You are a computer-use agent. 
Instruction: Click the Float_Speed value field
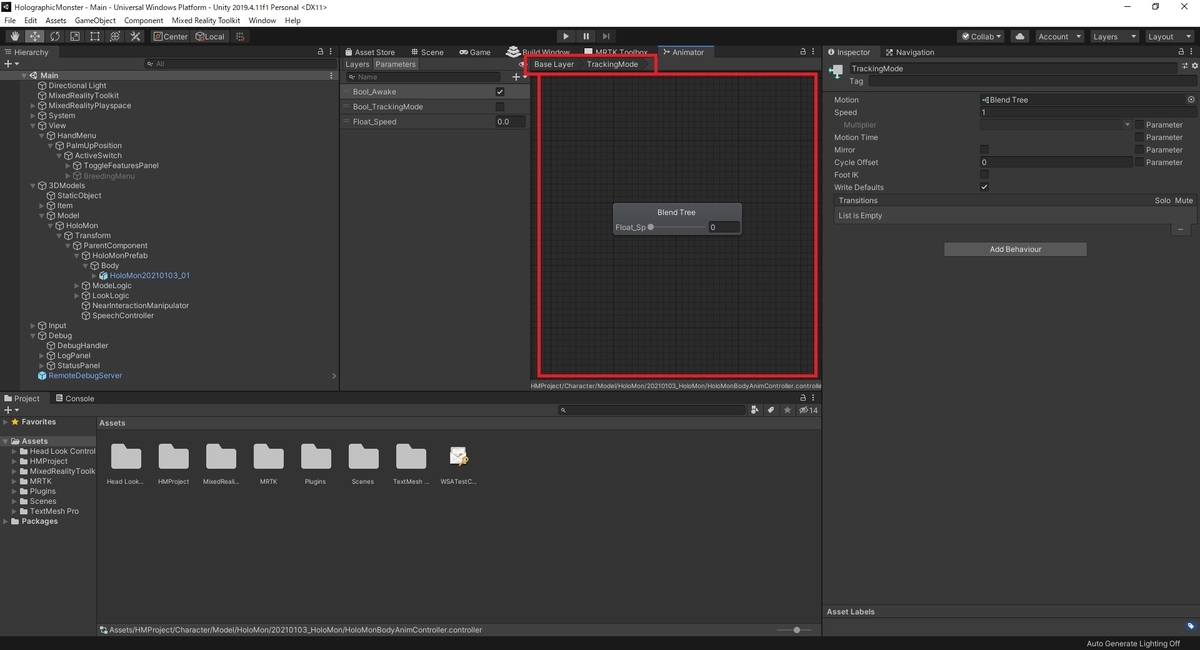pos(510,122)
